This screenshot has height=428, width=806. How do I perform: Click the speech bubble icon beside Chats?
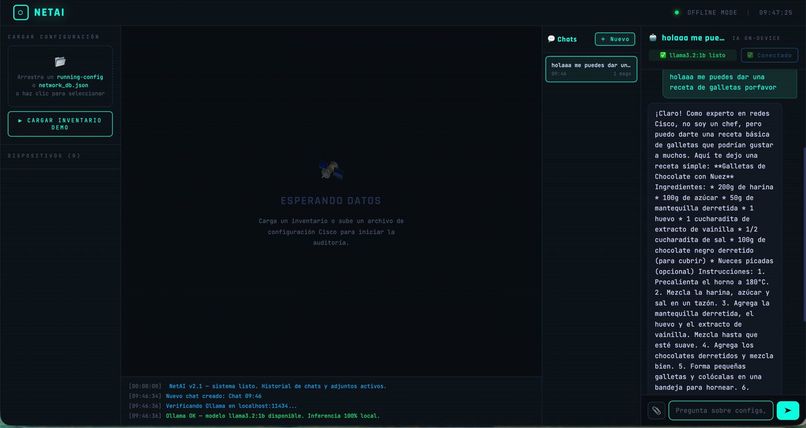tap(551, 39)
